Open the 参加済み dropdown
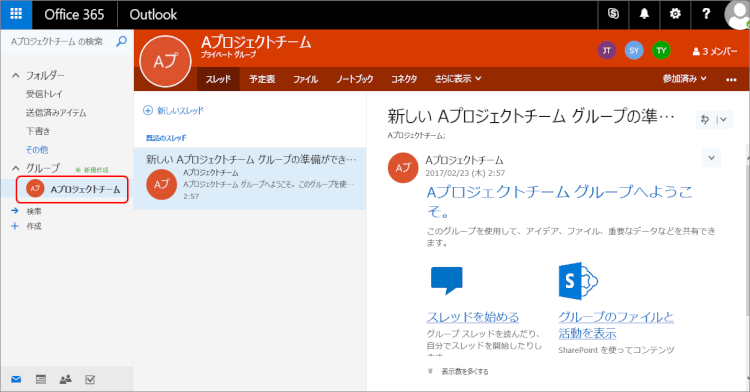 click(684, 79)
